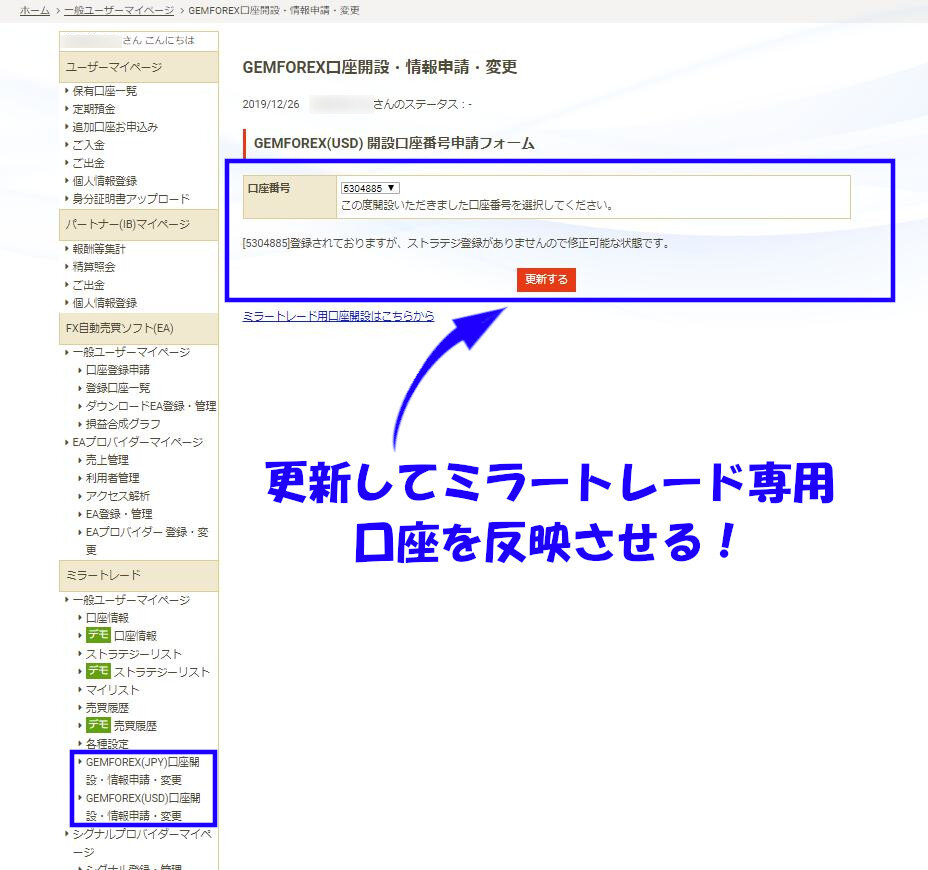
Task: Select 利用者管理 in the sidebar
Action: click(112, 478)
